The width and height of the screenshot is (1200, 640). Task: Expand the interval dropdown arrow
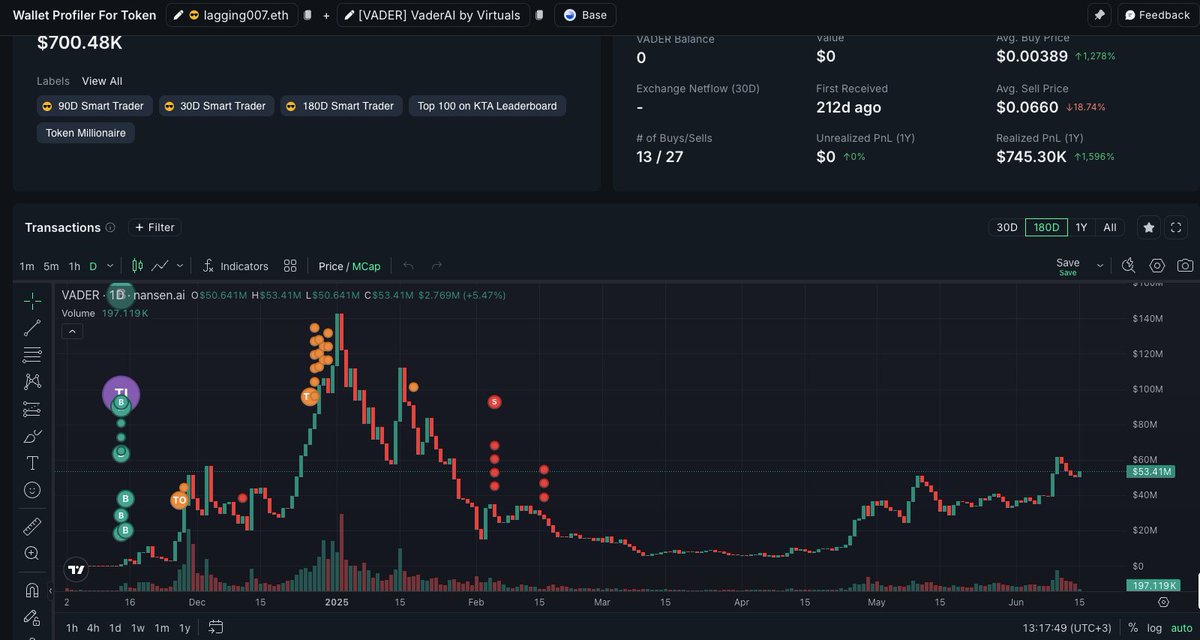110,266
